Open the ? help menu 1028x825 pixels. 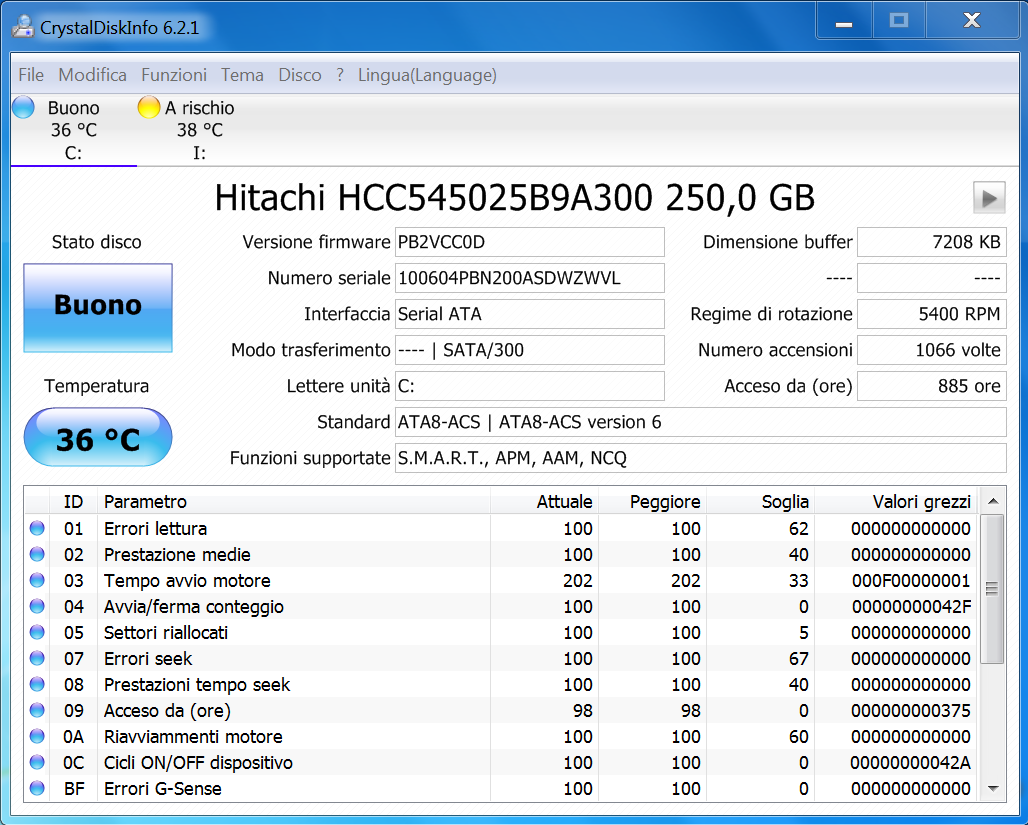340,75
